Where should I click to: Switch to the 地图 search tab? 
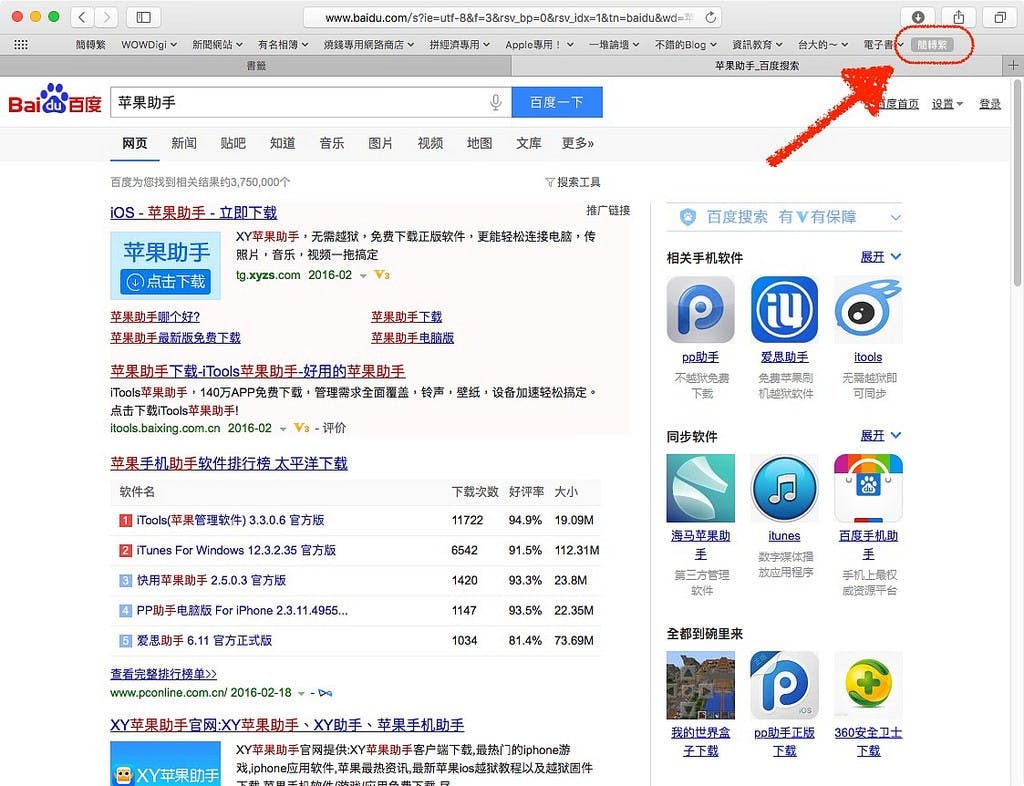[479, 143]
